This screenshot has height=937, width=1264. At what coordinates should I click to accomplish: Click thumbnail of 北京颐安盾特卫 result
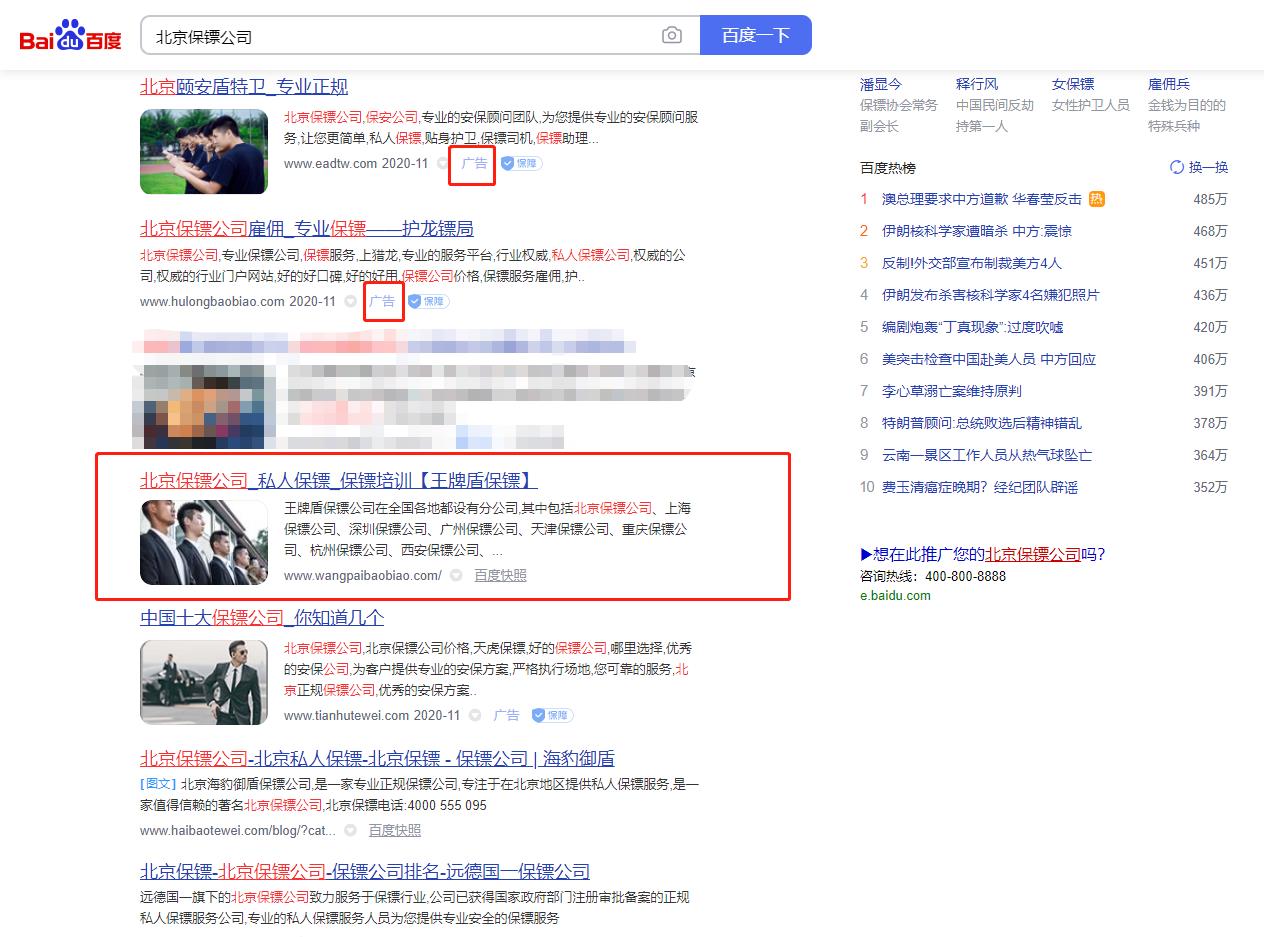click(204, 151)
